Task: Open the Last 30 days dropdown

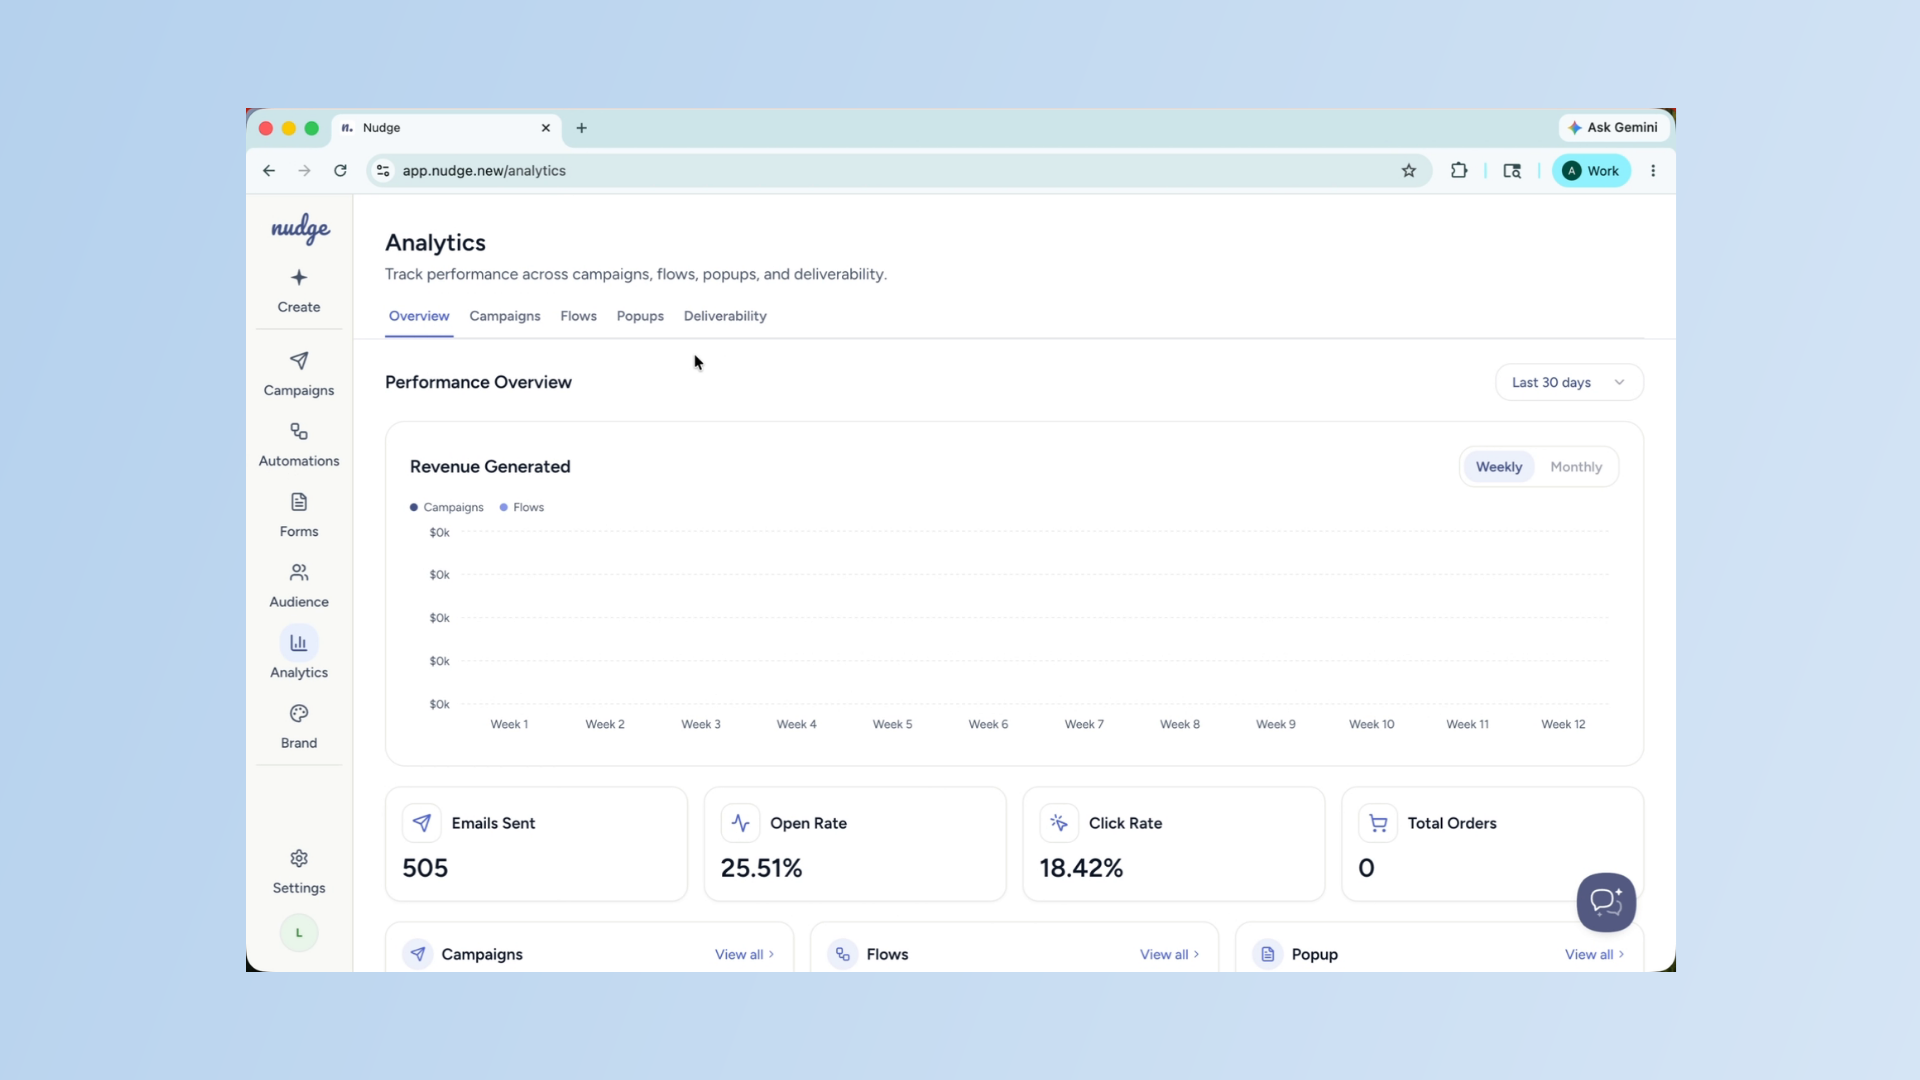Action: tap(1569, 382)
